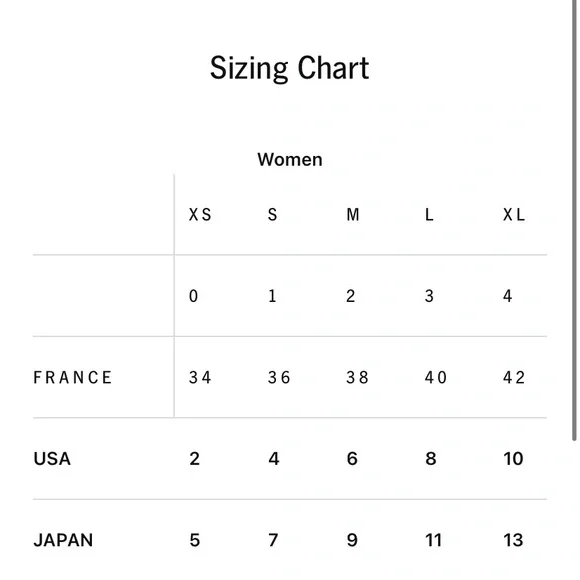
Task: Click the L column header
Action: 429,215
